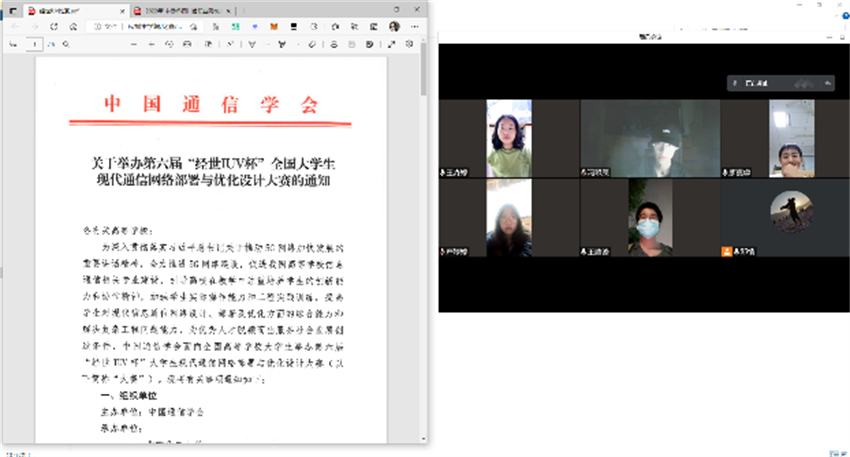Zoom out the PDF with minus icon
This screenshot has width=850, height=457.
tap(133, 44)
